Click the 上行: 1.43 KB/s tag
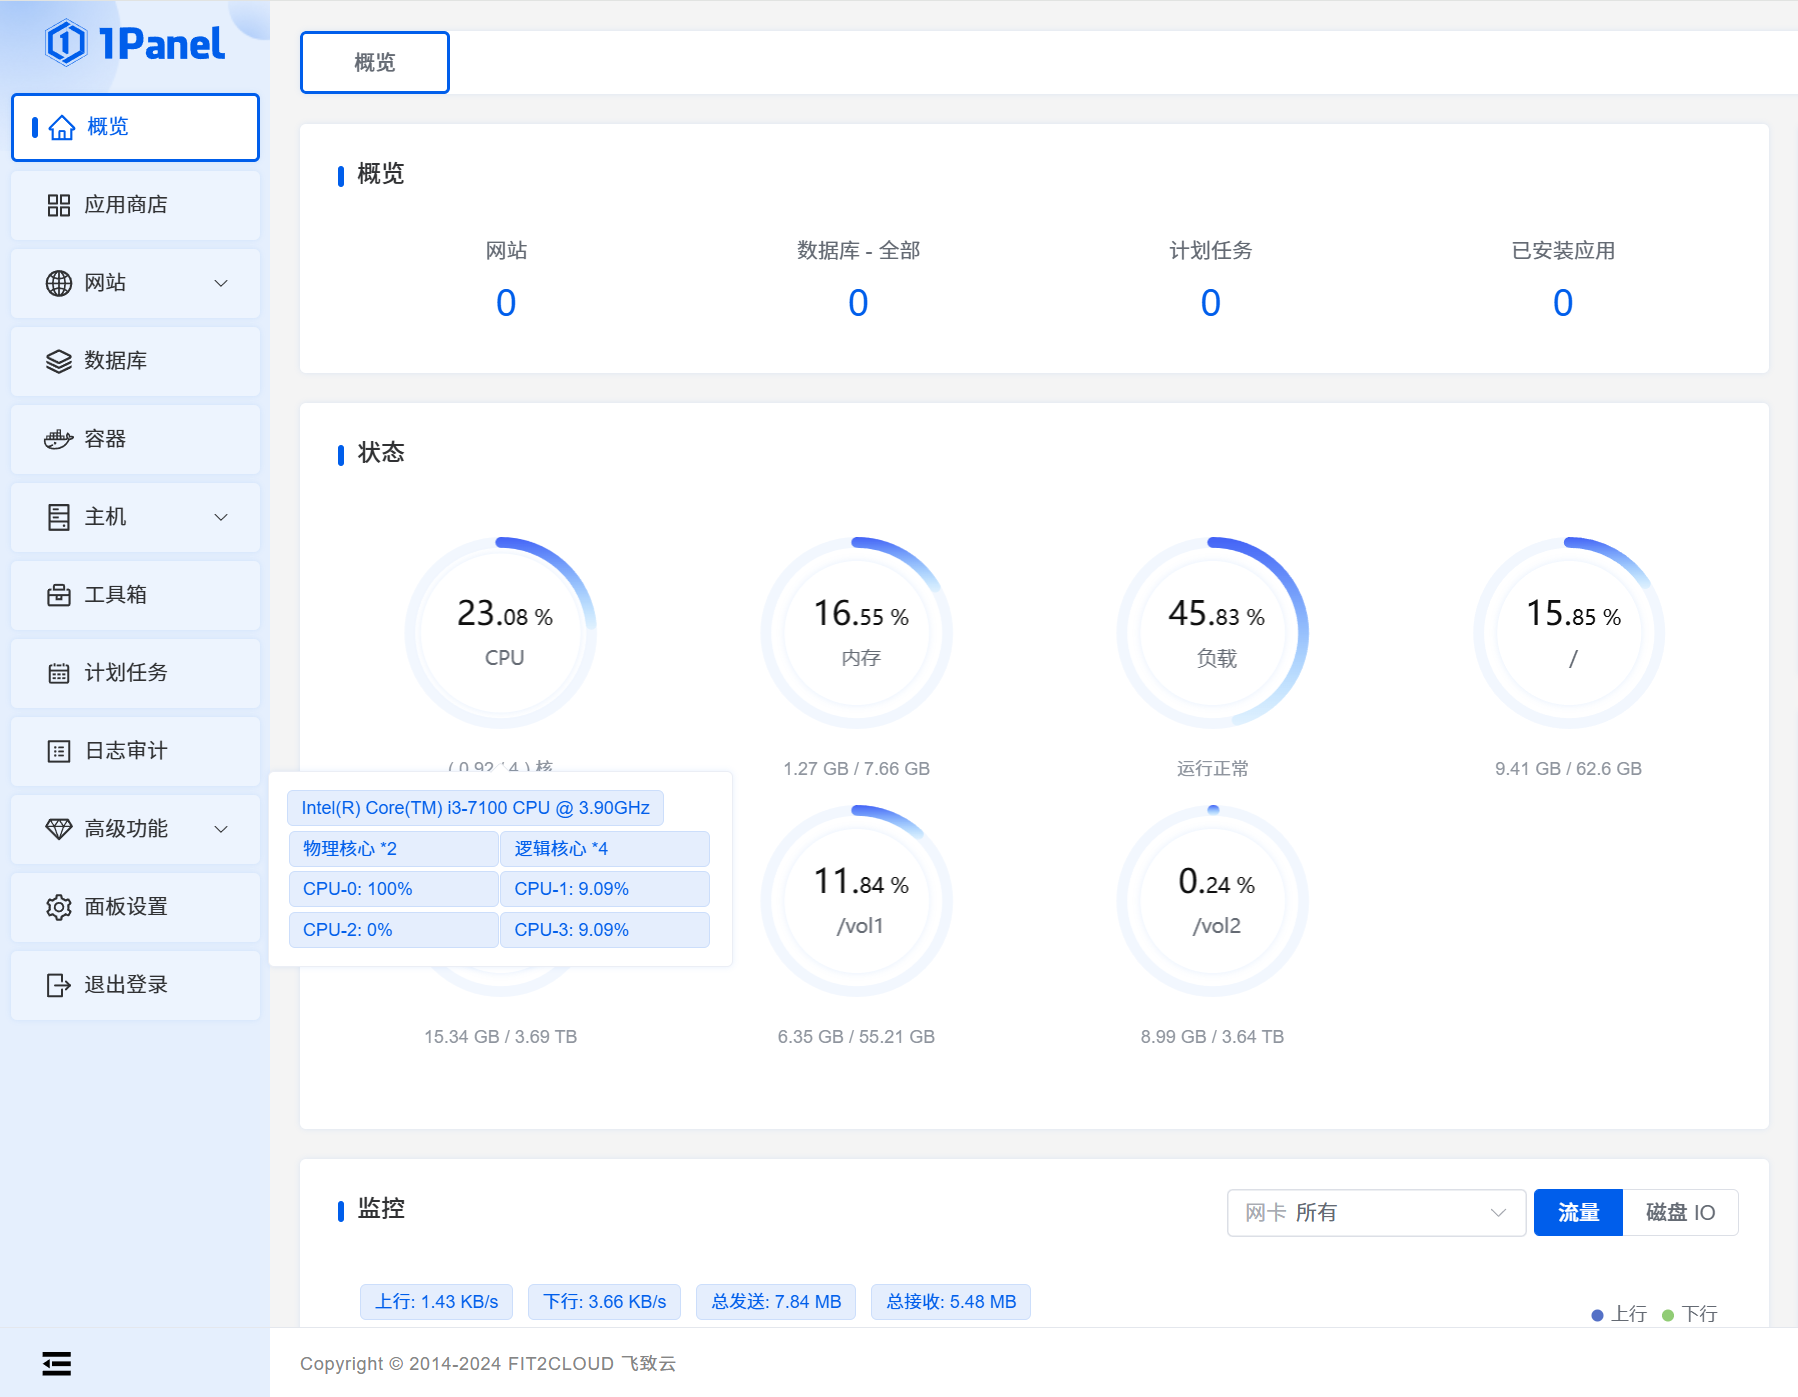 coord(436,1302)
